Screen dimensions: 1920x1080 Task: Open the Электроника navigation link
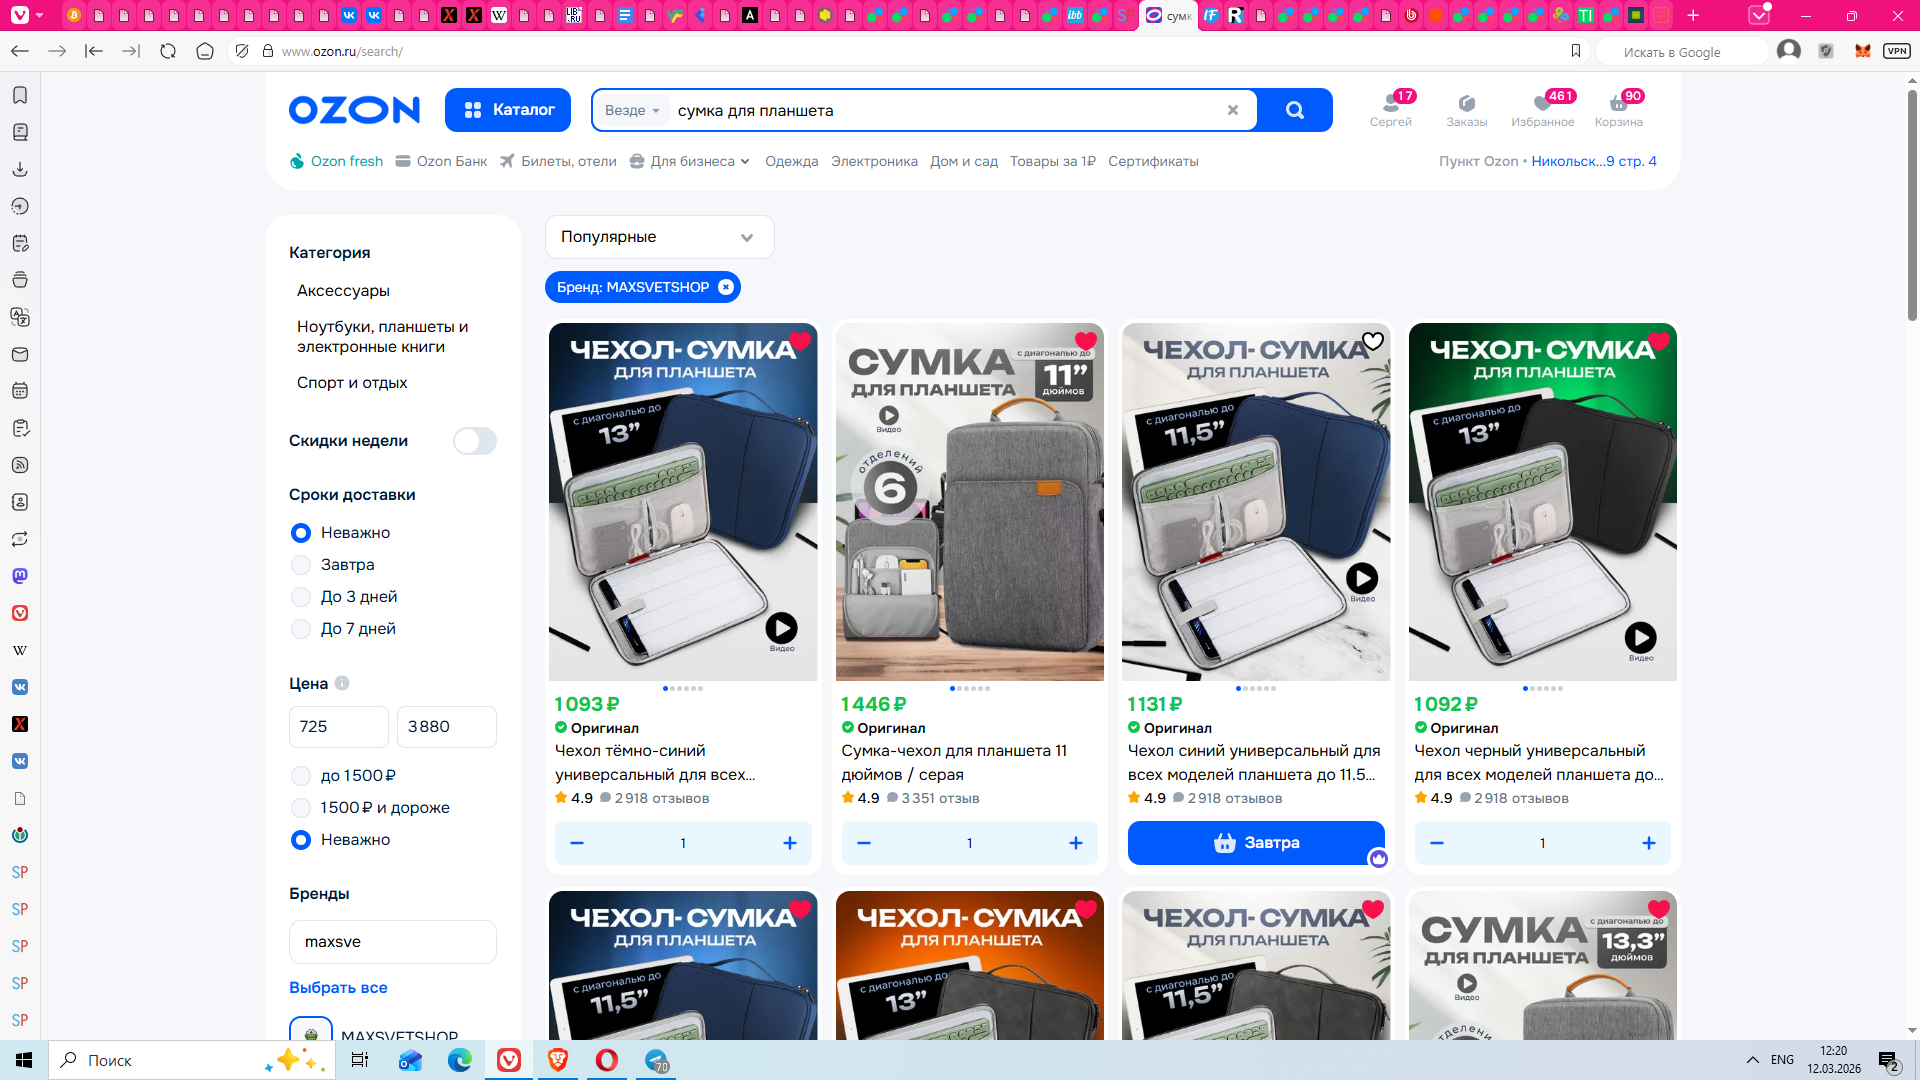pyautogui.click(x=873, y=161)
